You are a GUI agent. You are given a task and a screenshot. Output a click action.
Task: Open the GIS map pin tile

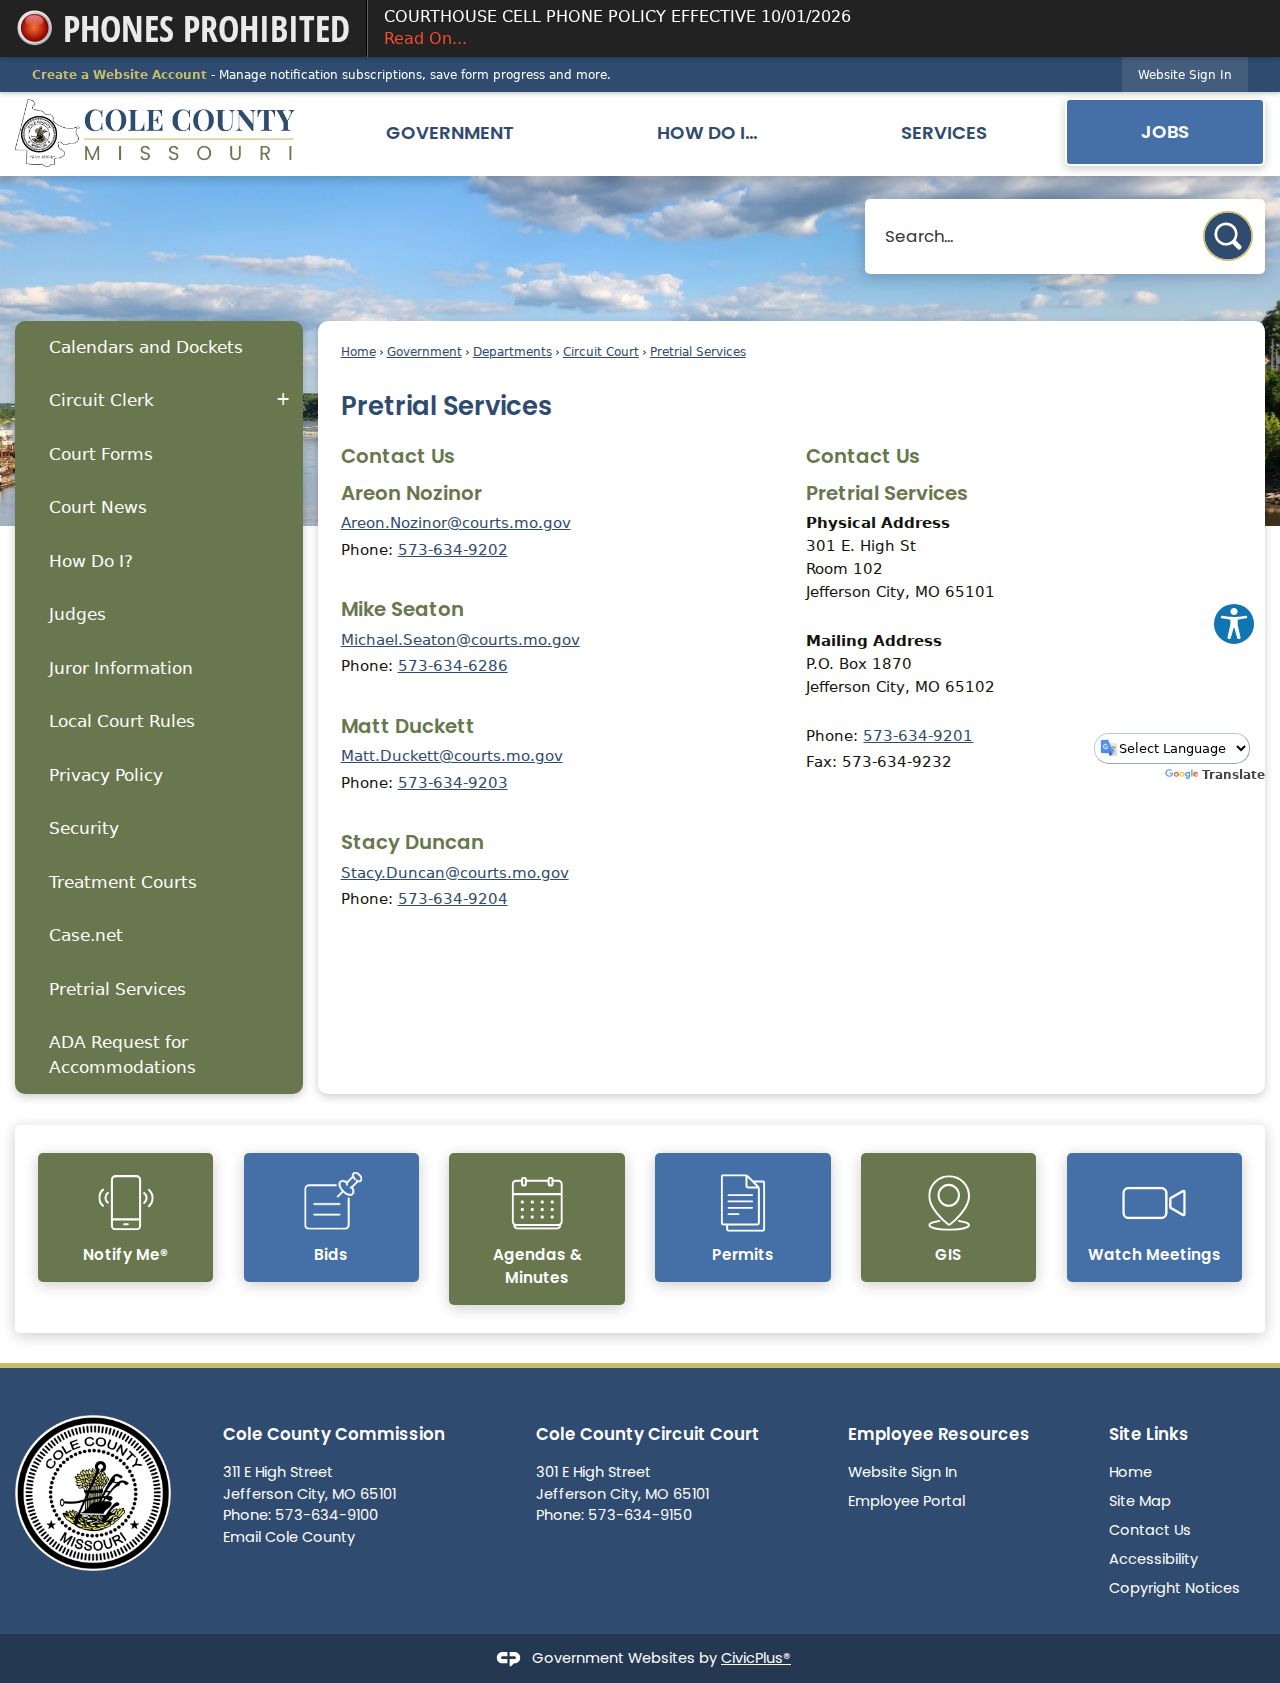[948, 1217]
